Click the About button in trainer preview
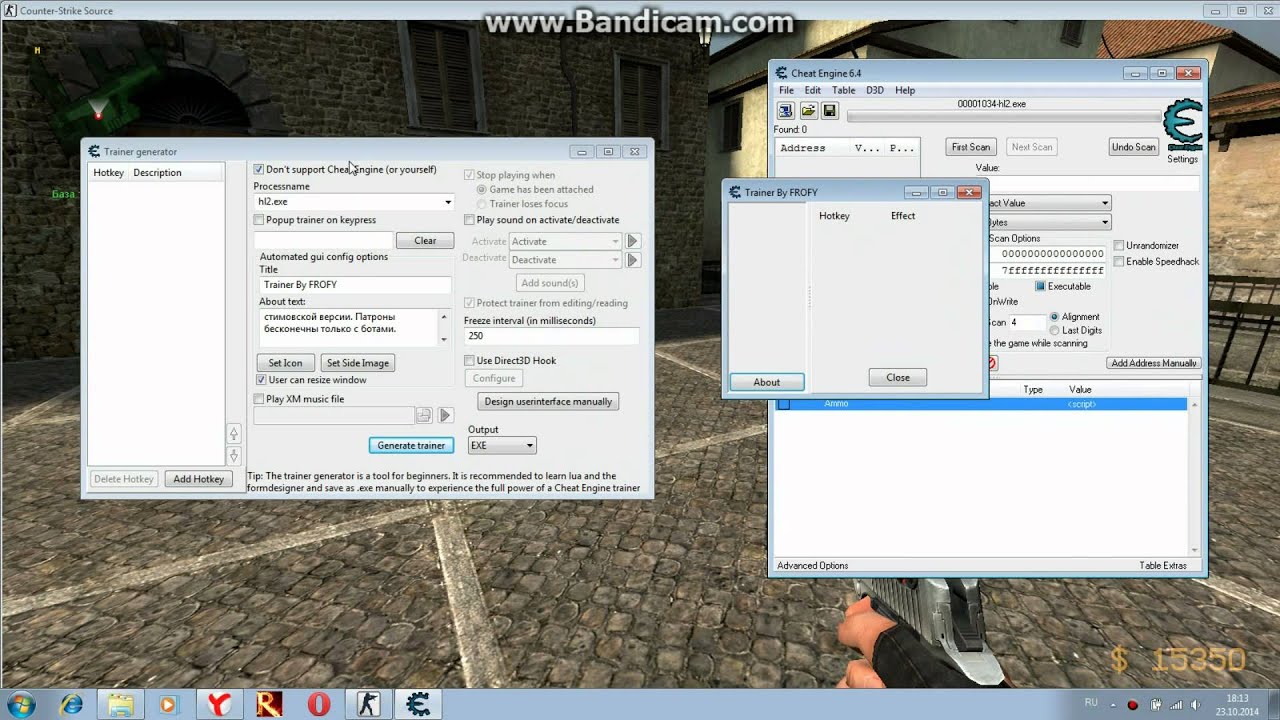 767,383
